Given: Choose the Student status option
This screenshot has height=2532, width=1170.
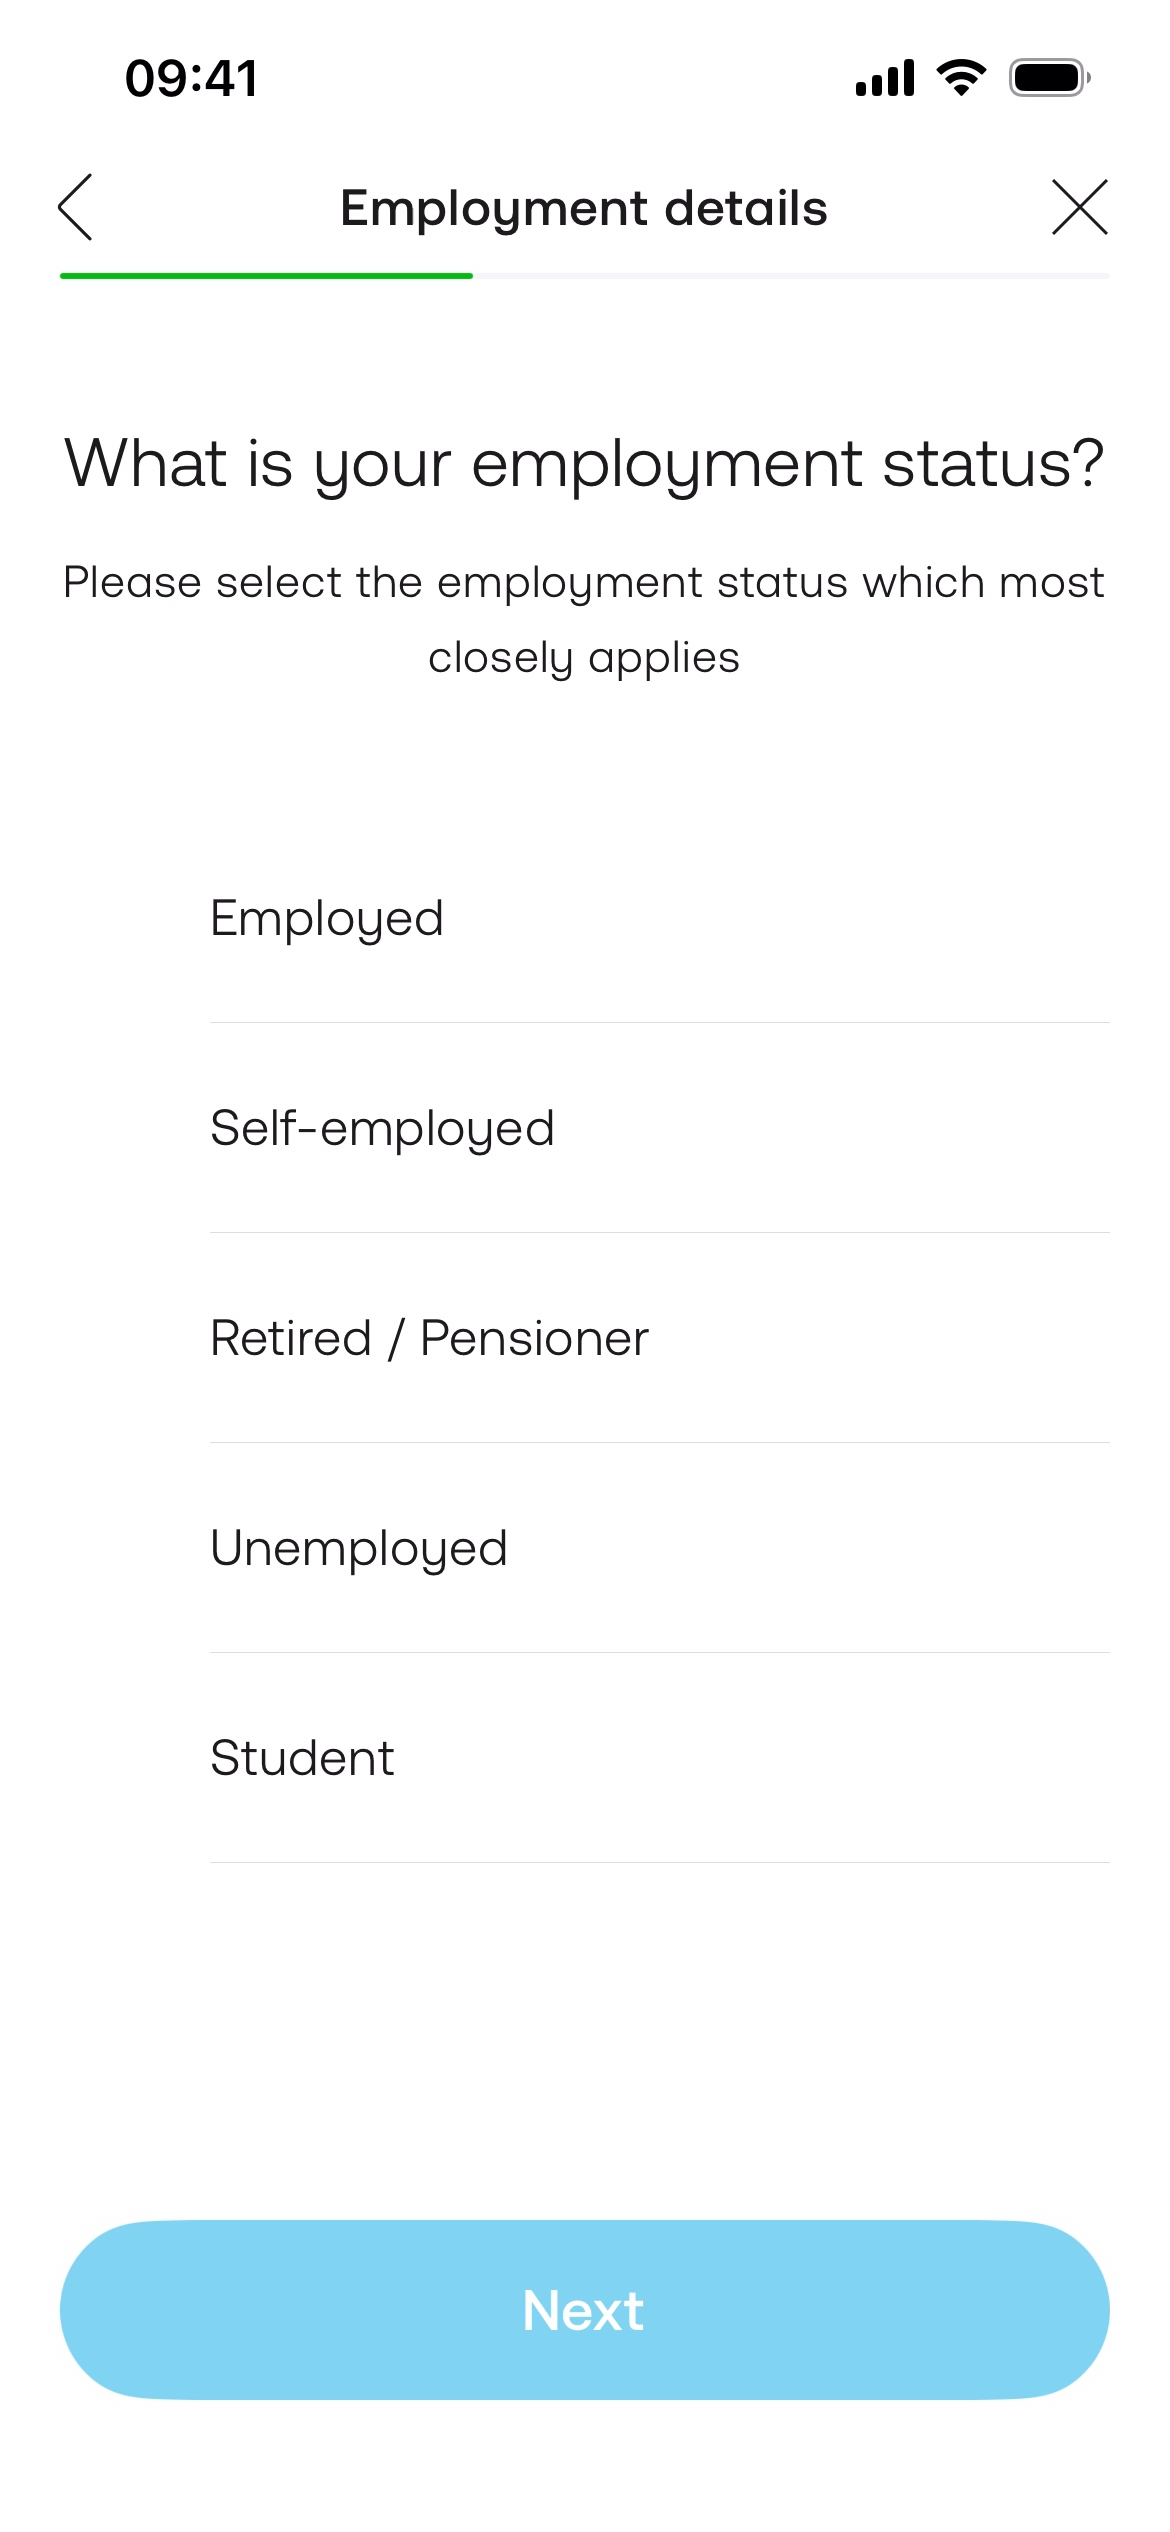Looking at the screenshot, I should coord(302,1758).
